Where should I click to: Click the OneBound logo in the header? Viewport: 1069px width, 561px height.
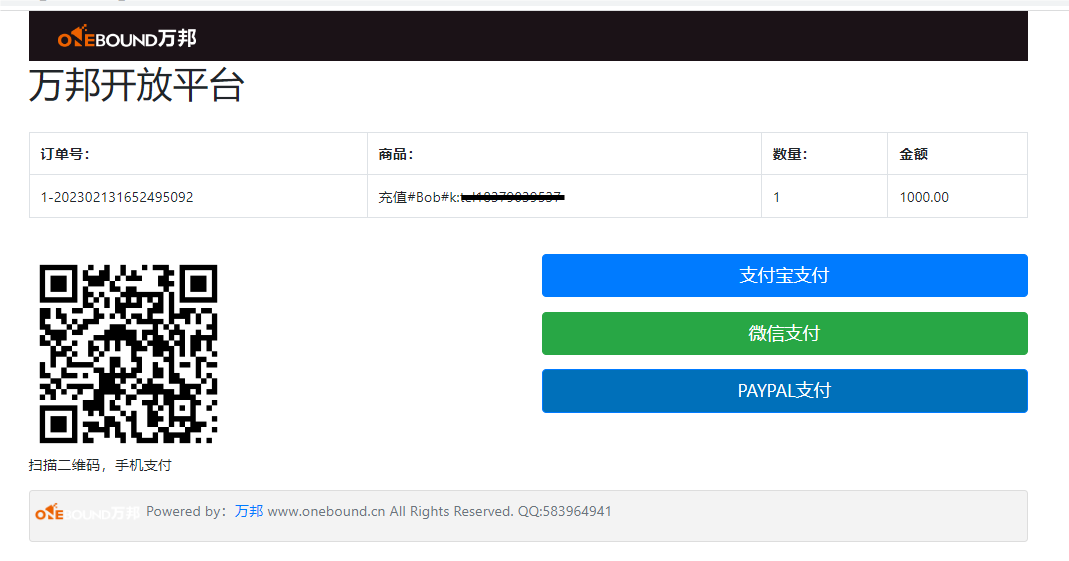tap(127, 38)
